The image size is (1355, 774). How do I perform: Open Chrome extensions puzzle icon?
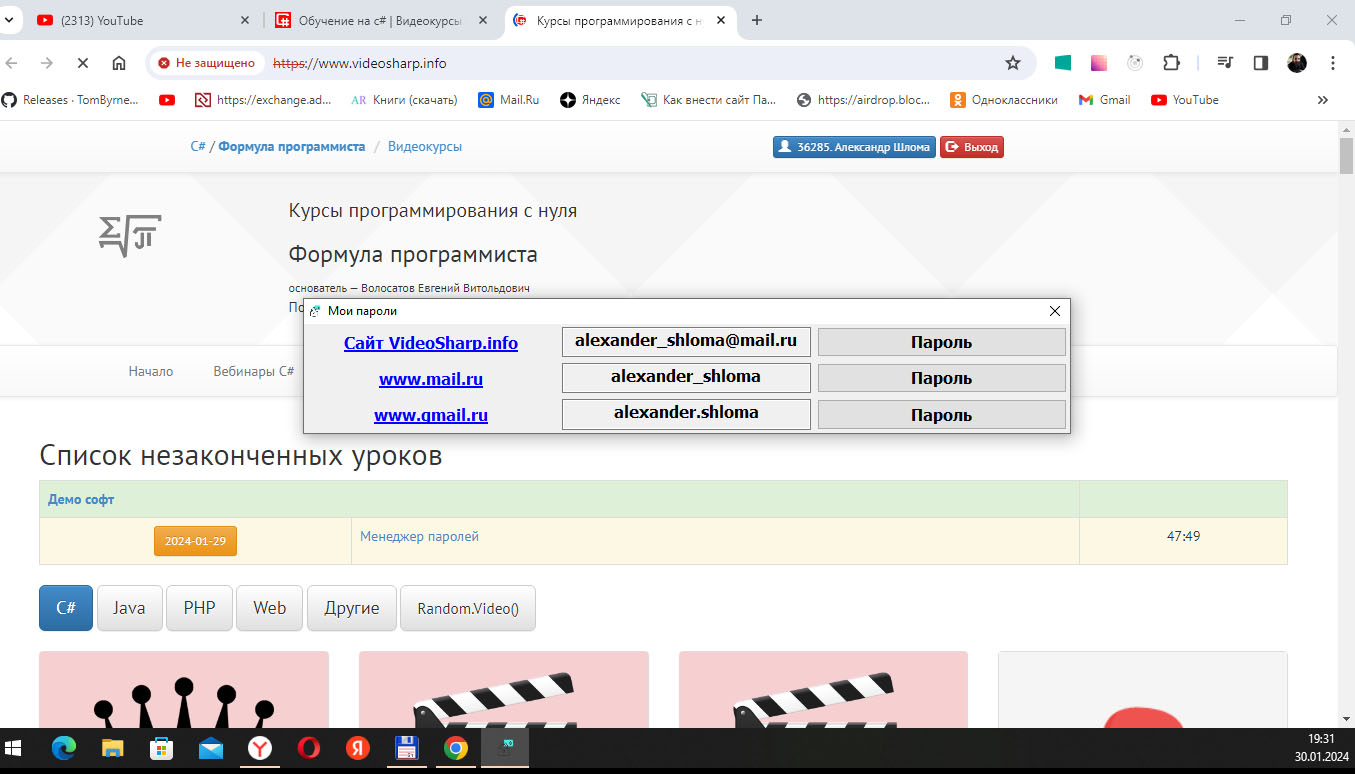point(1171,63)
